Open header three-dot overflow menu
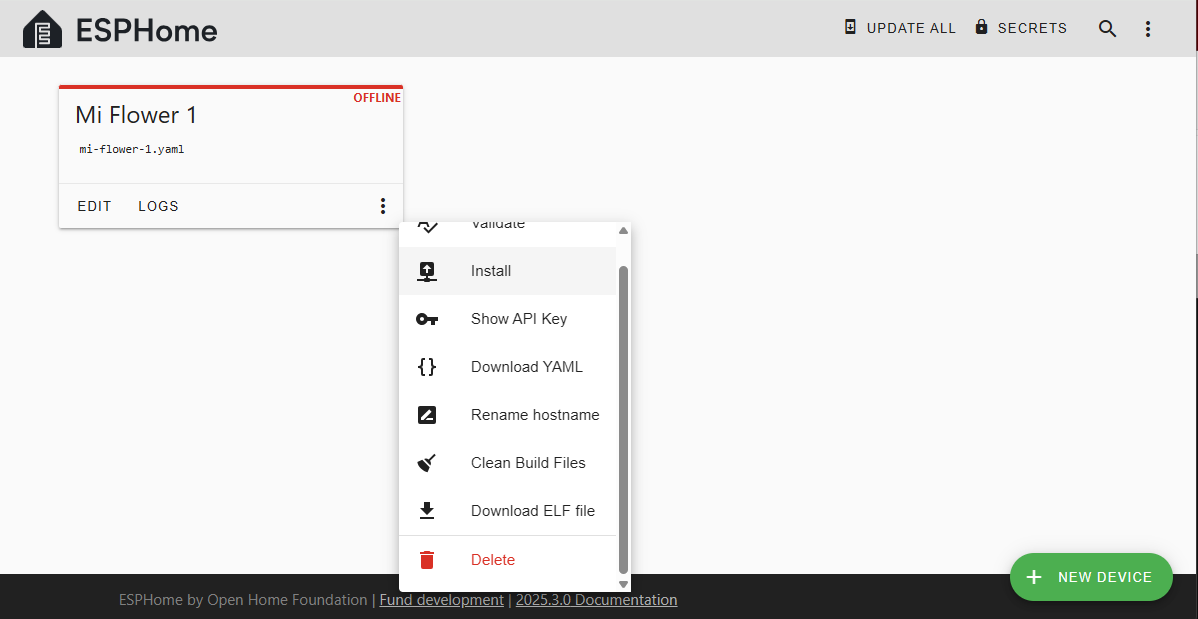This screenshot has width=1198, height=619. pos(1148,29)
